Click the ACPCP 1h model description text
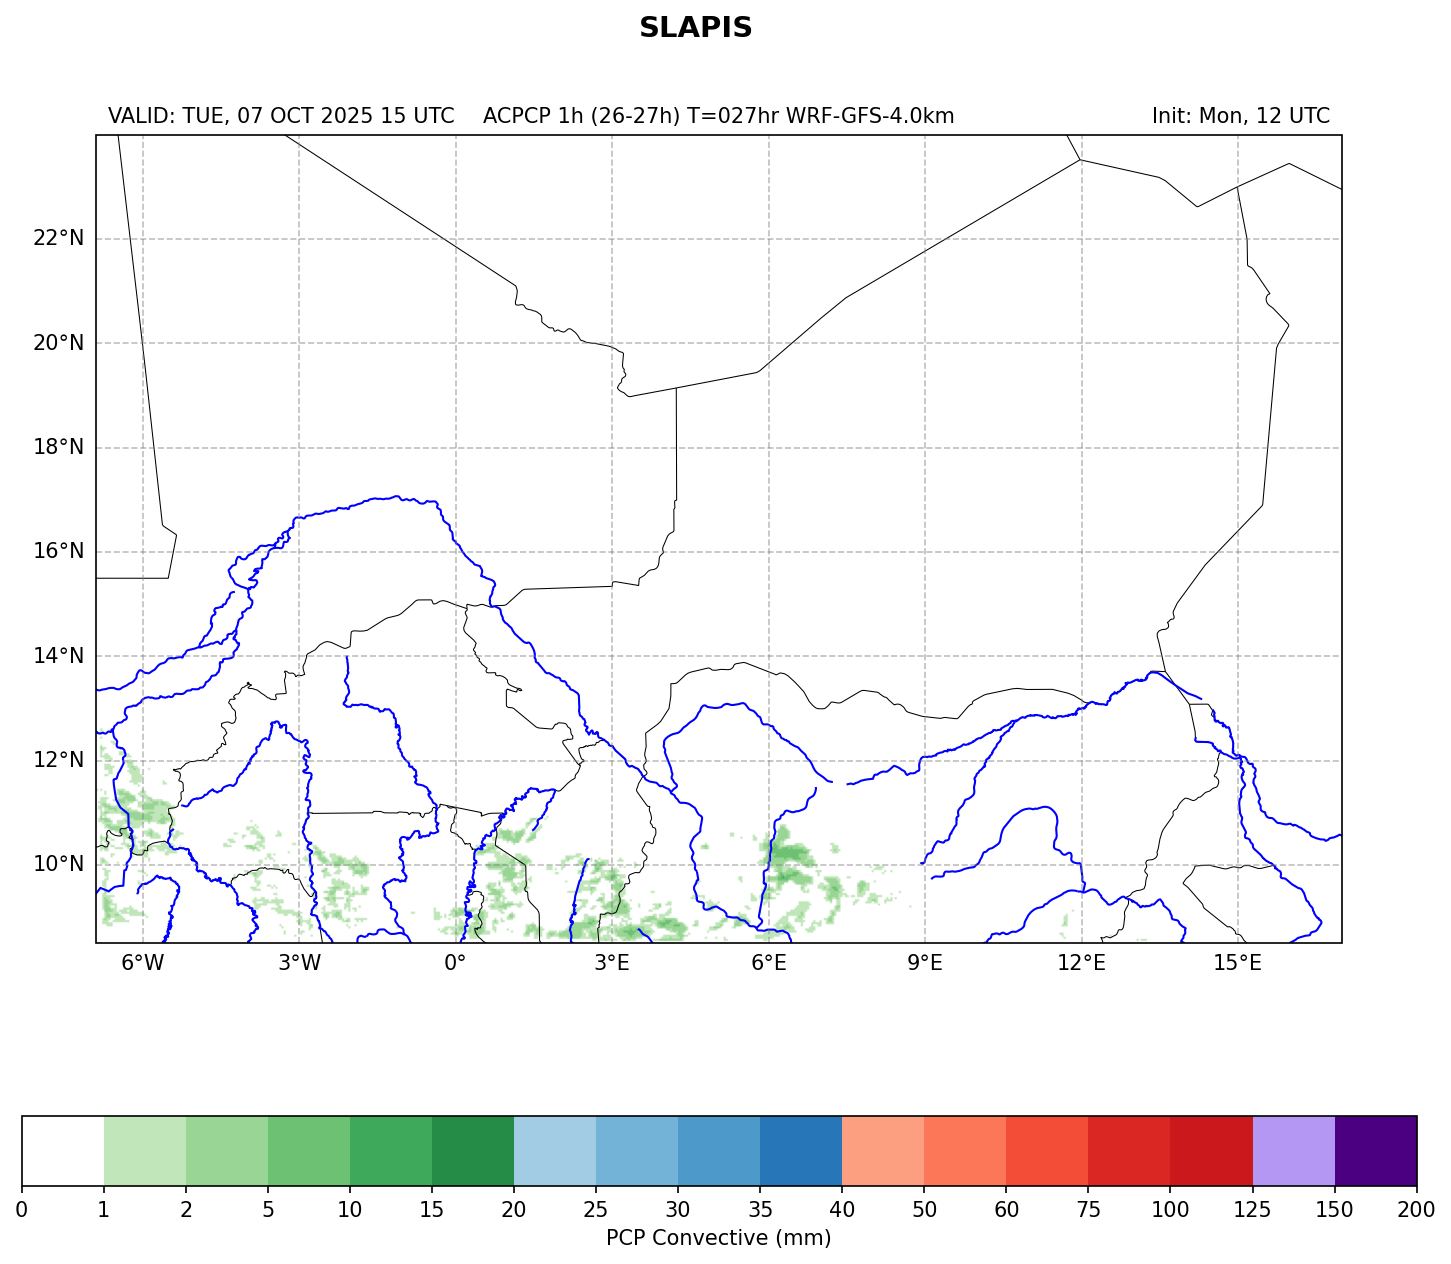 tap(718, 116)
